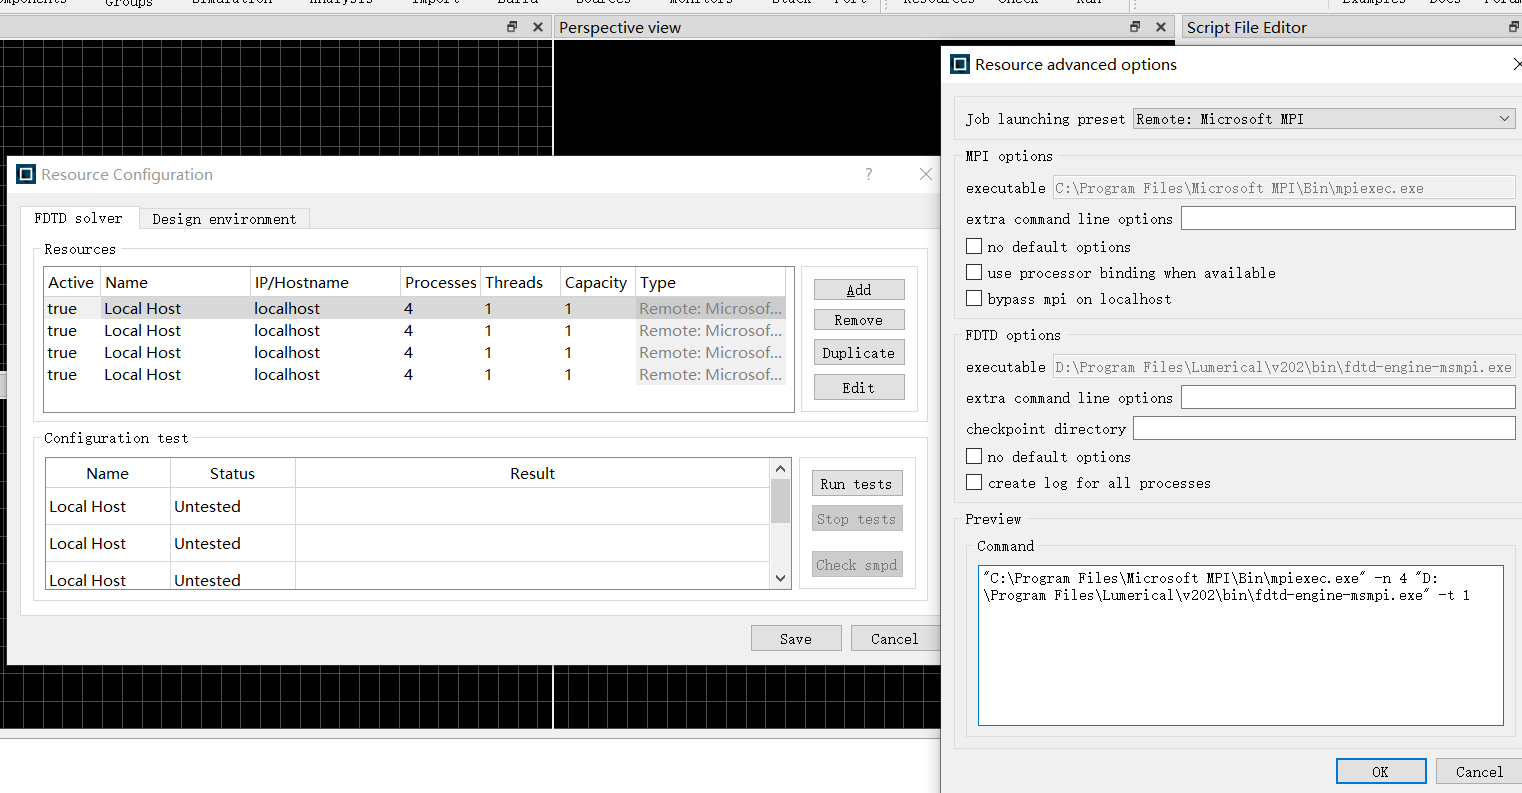Click the help question mark in Resource Configuration
Screen dimensions: 1522x793
(868, 174)
